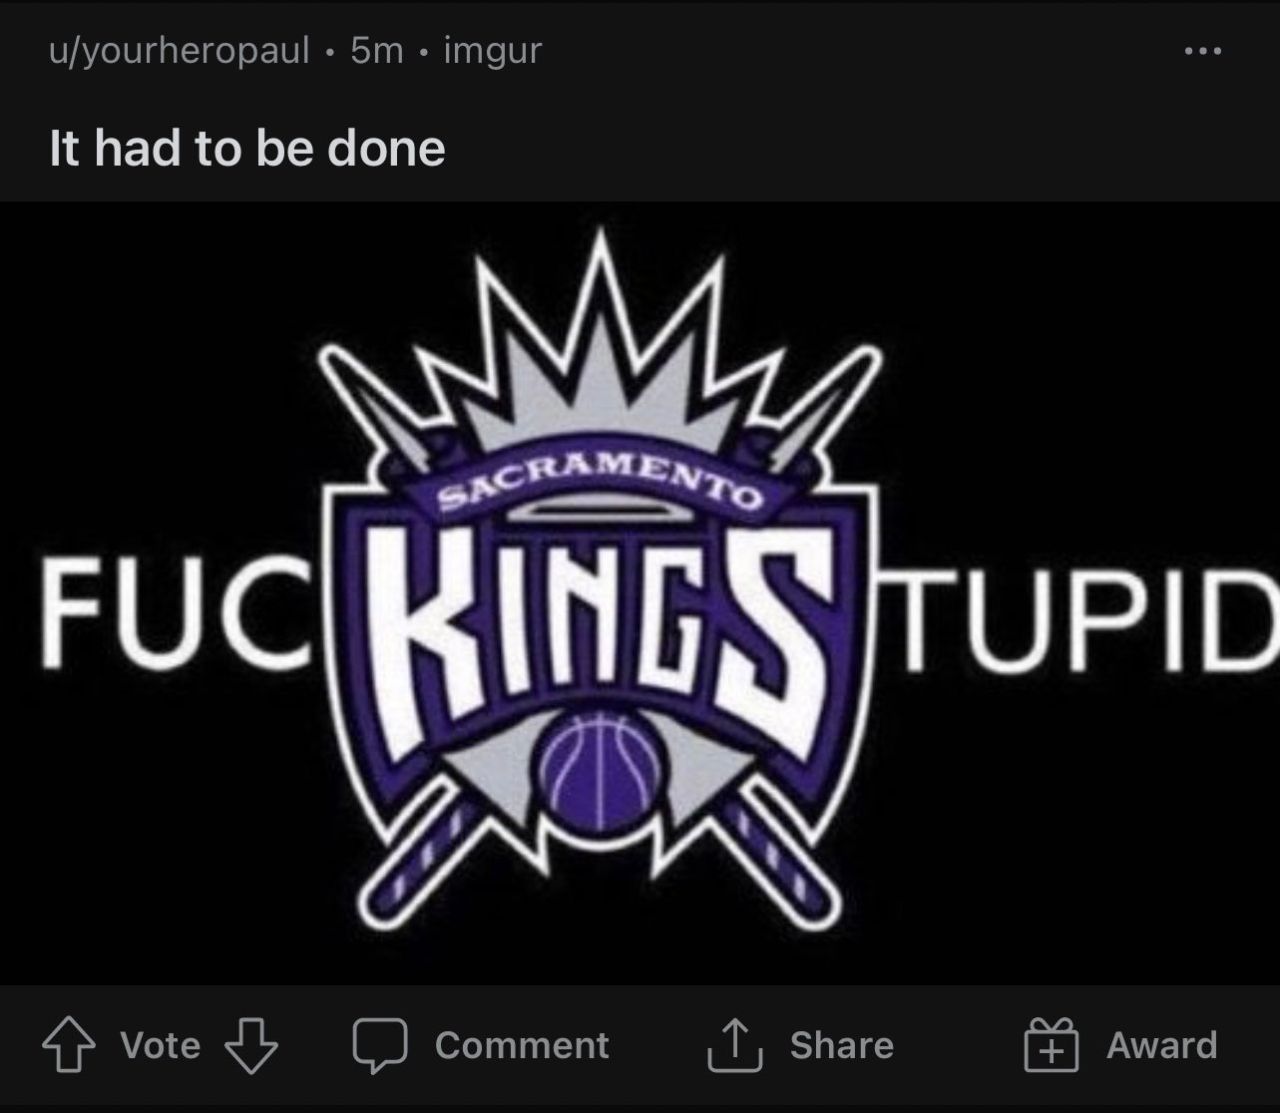Click the award gift box icon
Viewport: 1280px width, 1113px height.
1051,1046
